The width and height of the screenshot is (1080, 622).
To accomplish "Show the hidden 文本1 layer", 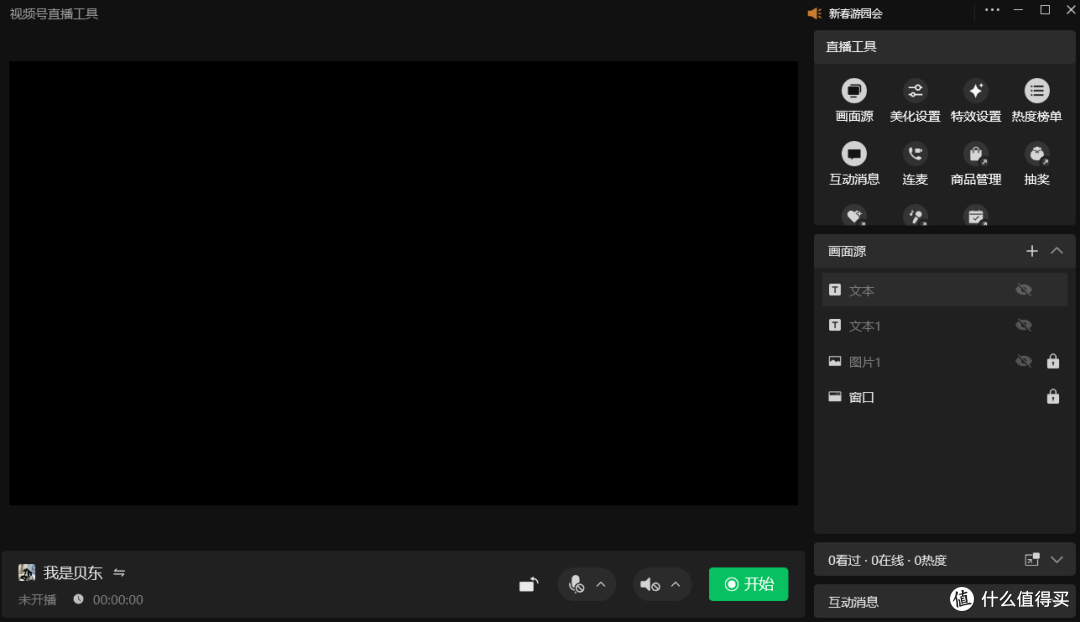I will pos(1024,325).
